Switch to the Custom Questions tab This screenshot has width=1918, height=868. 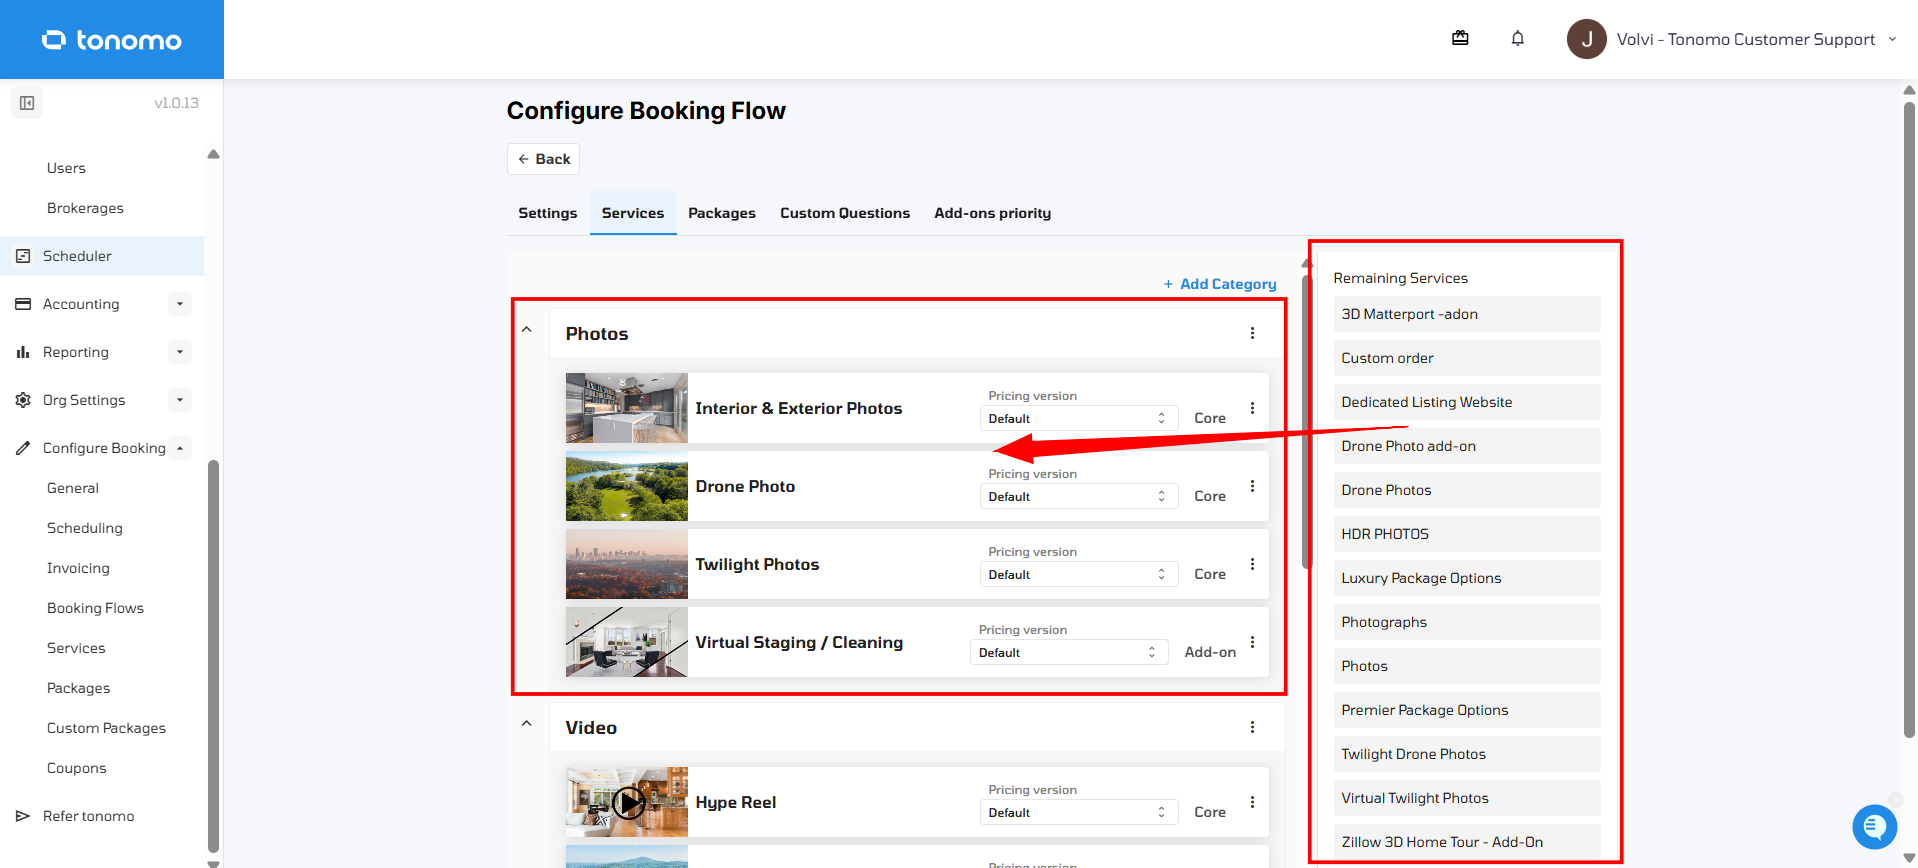[845, 213]
